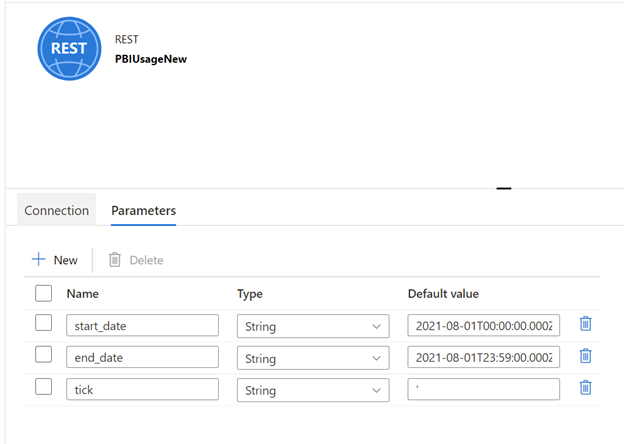Open Type dropdown for end_date
The width and height of the screenshot is (624, 444).
pos(313,358)
